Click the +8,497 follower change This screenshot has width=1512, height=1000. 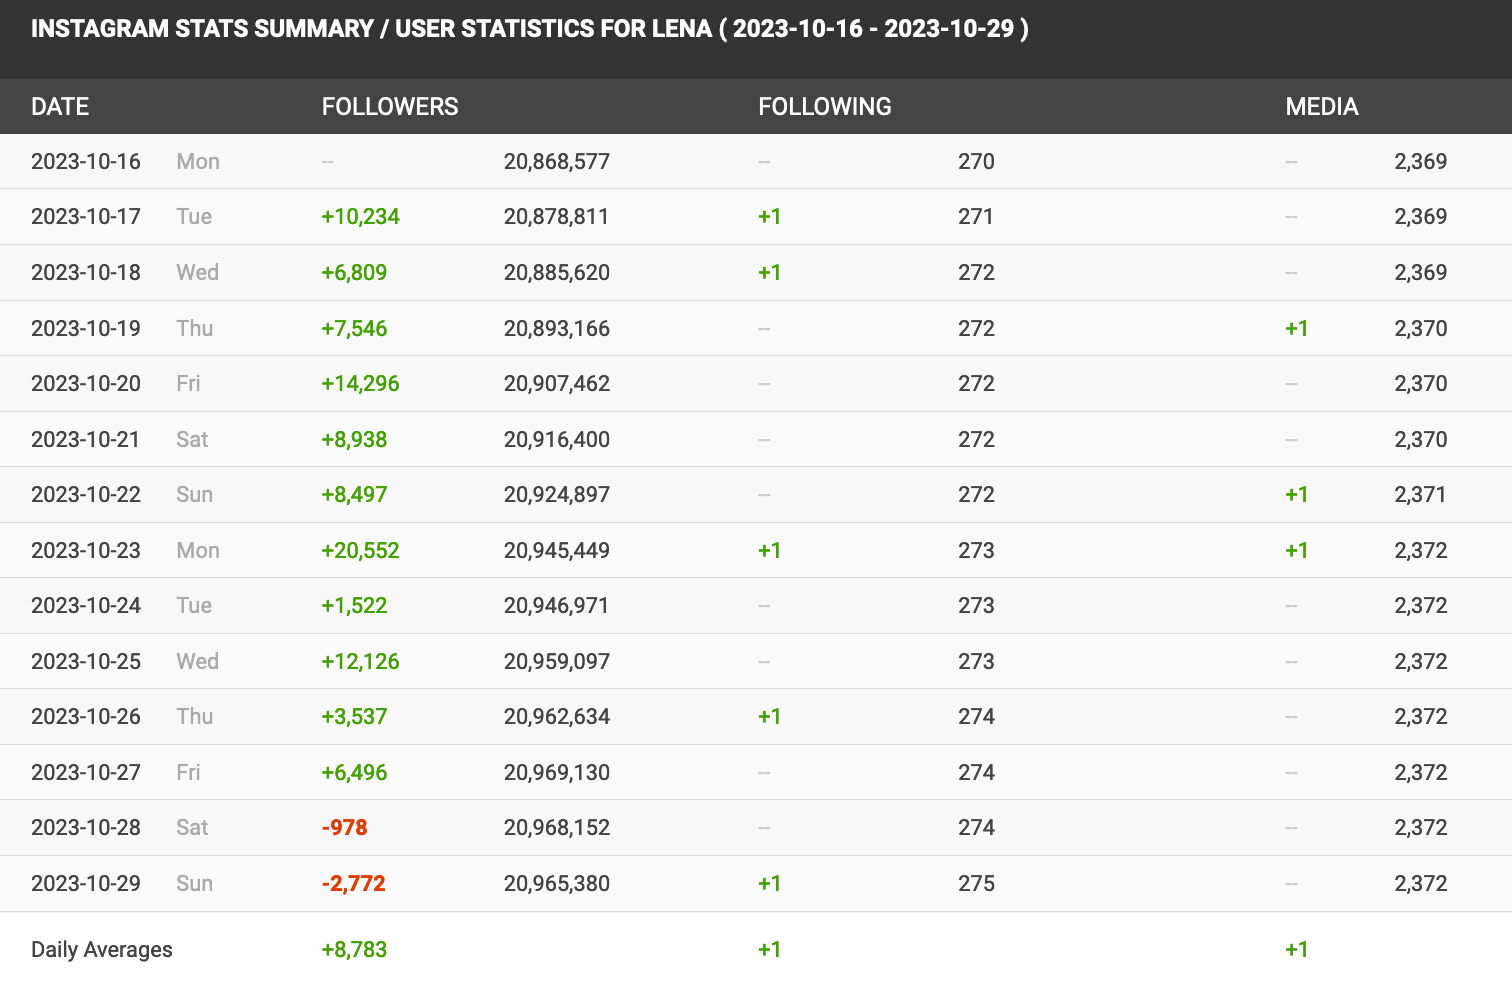tap(354, 495)
